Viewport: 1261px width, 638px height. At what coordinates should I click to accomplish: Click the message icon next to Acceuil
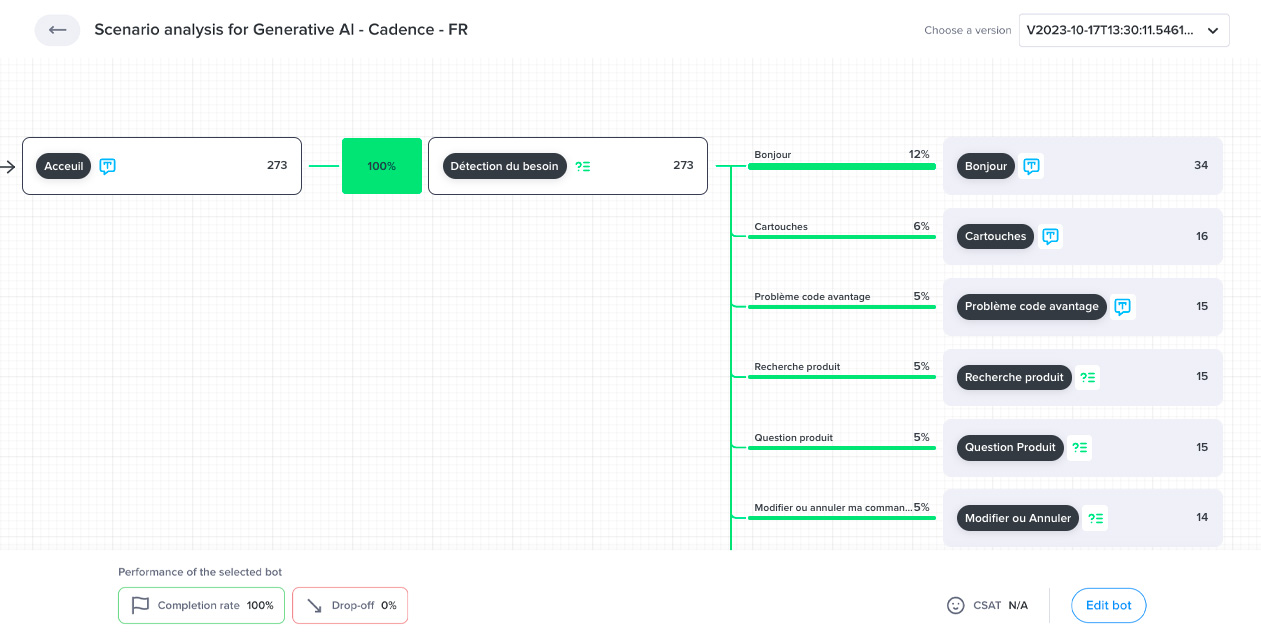coord(108,166)
